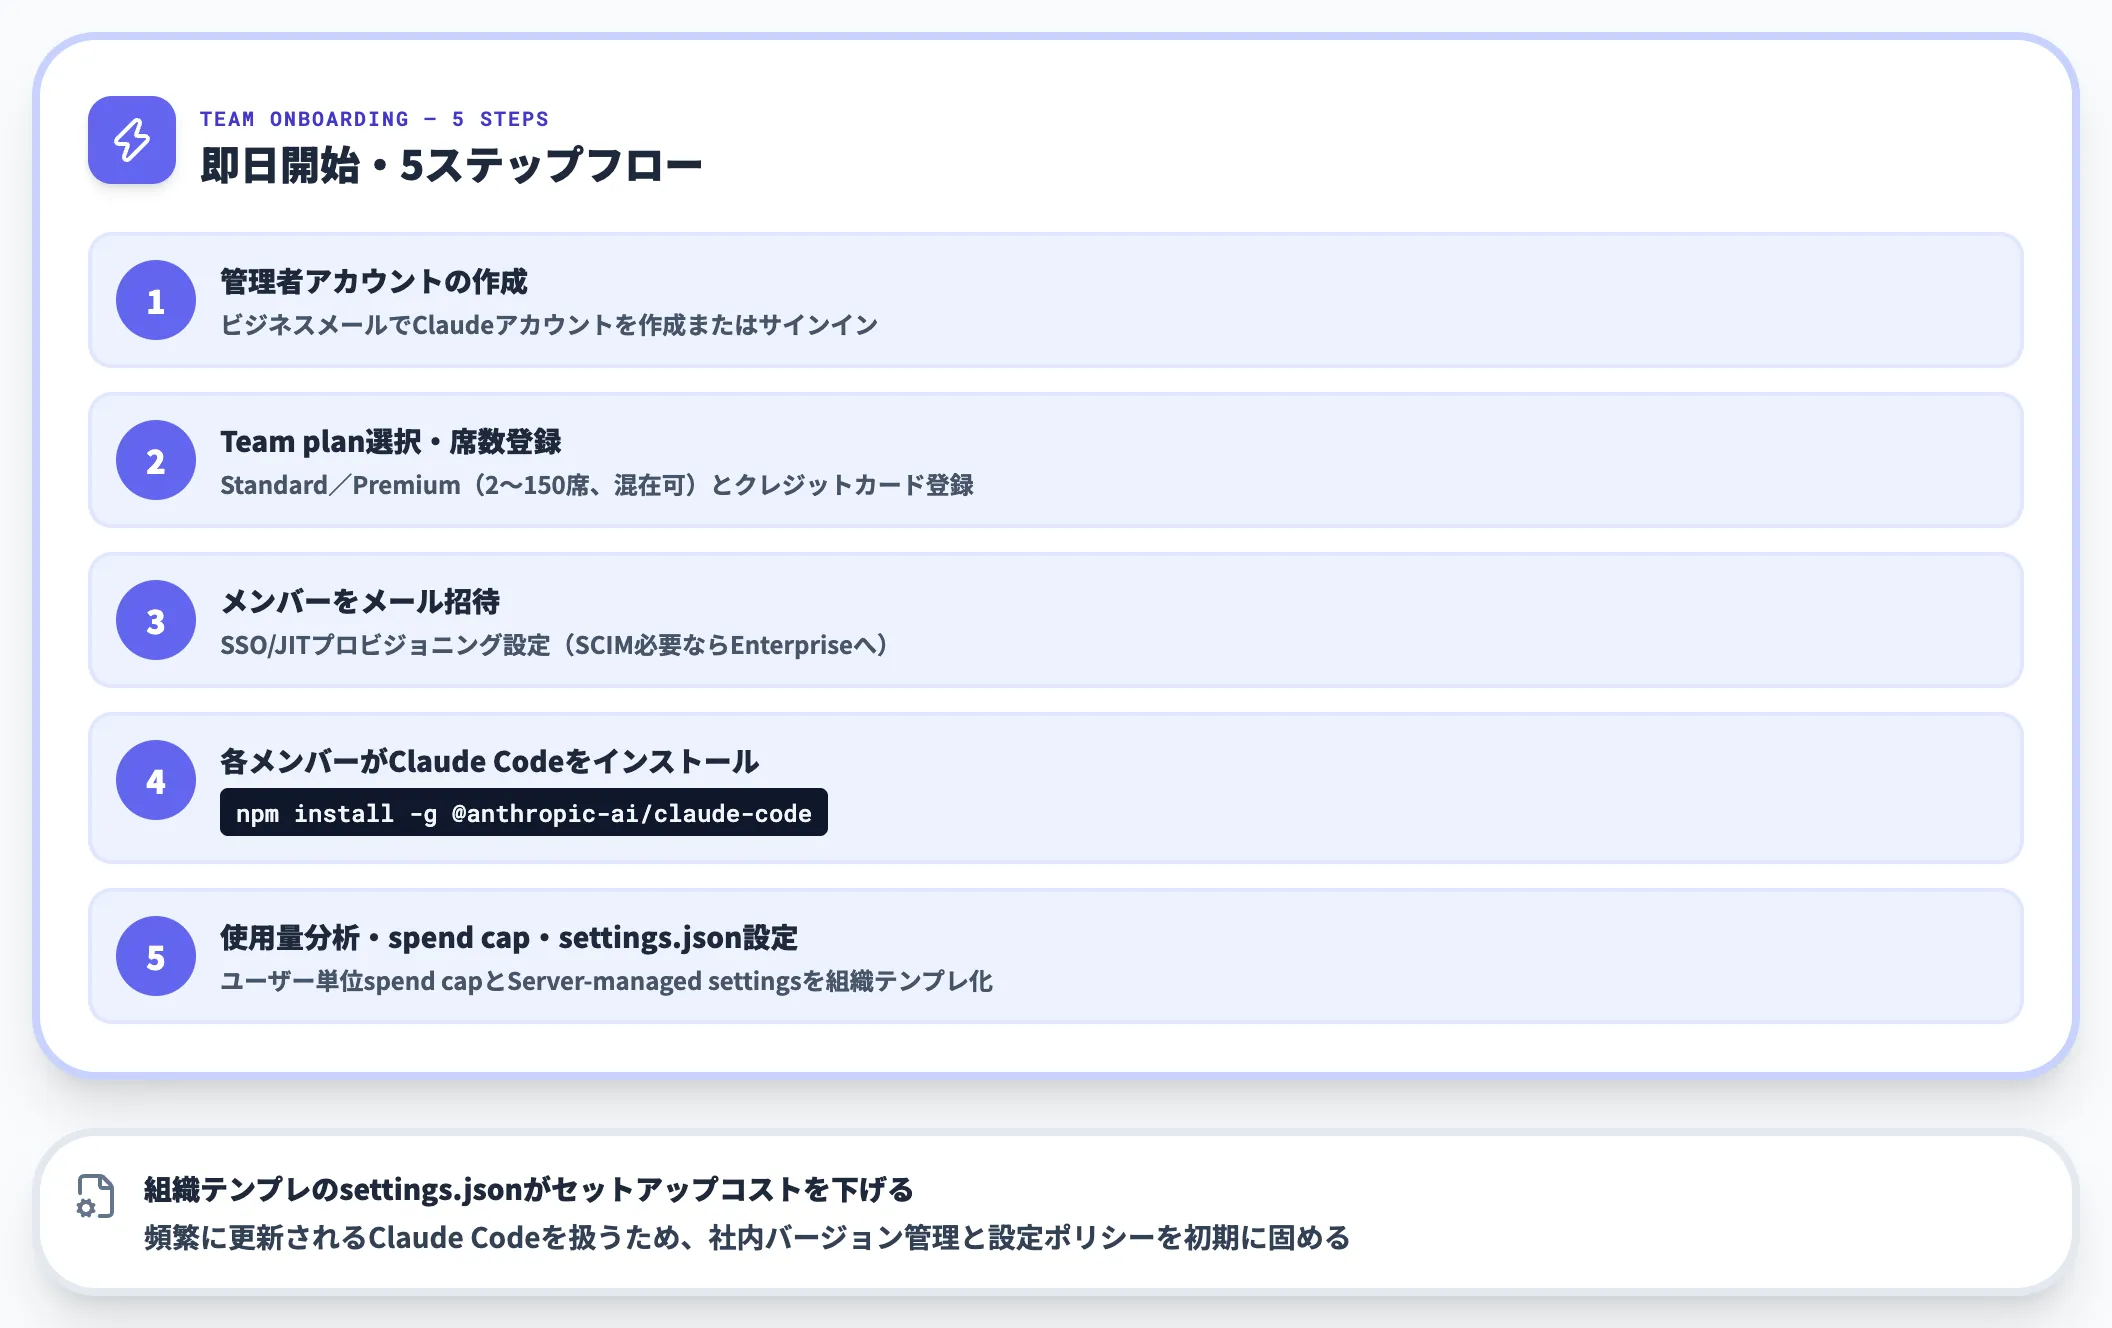Select the step 4 number circle
The image size is (2112, 1328).
156,780
